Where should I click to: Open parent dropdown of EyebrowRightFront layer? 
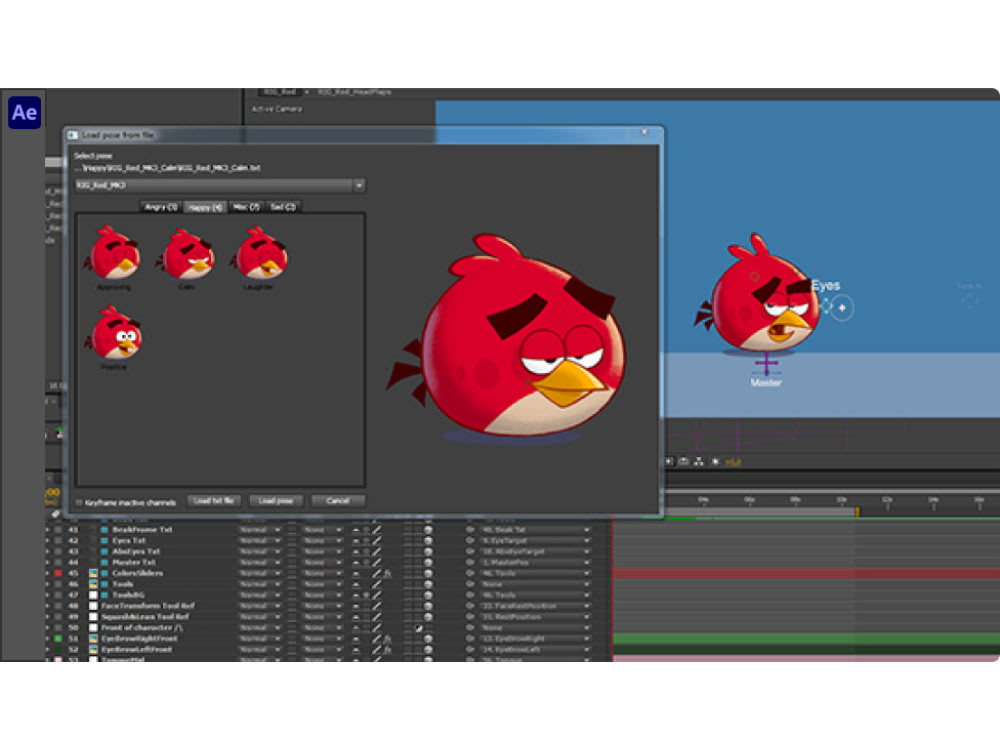coord(534,638)
